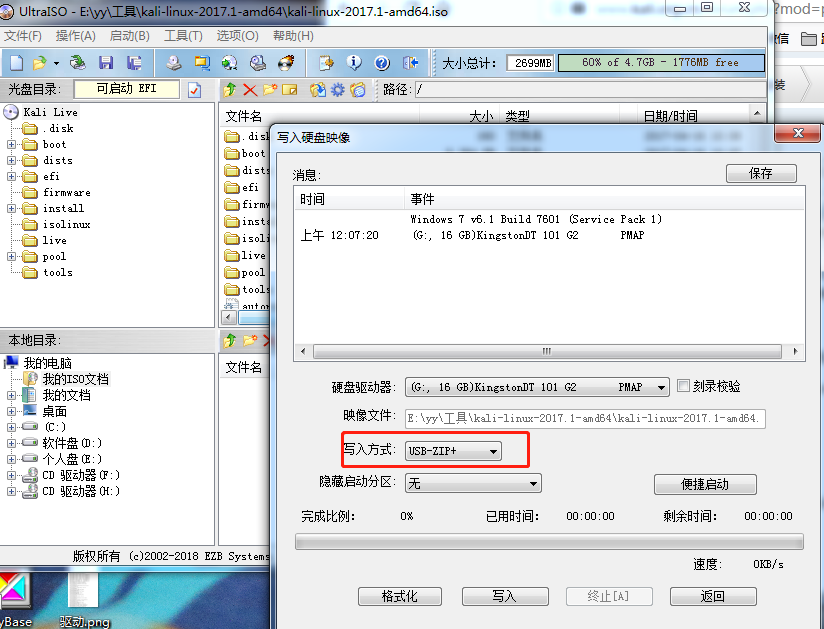This screenshot has width=824, height=629.
Task: Click the 格式化 button
Action: click(x=399, y=596)
